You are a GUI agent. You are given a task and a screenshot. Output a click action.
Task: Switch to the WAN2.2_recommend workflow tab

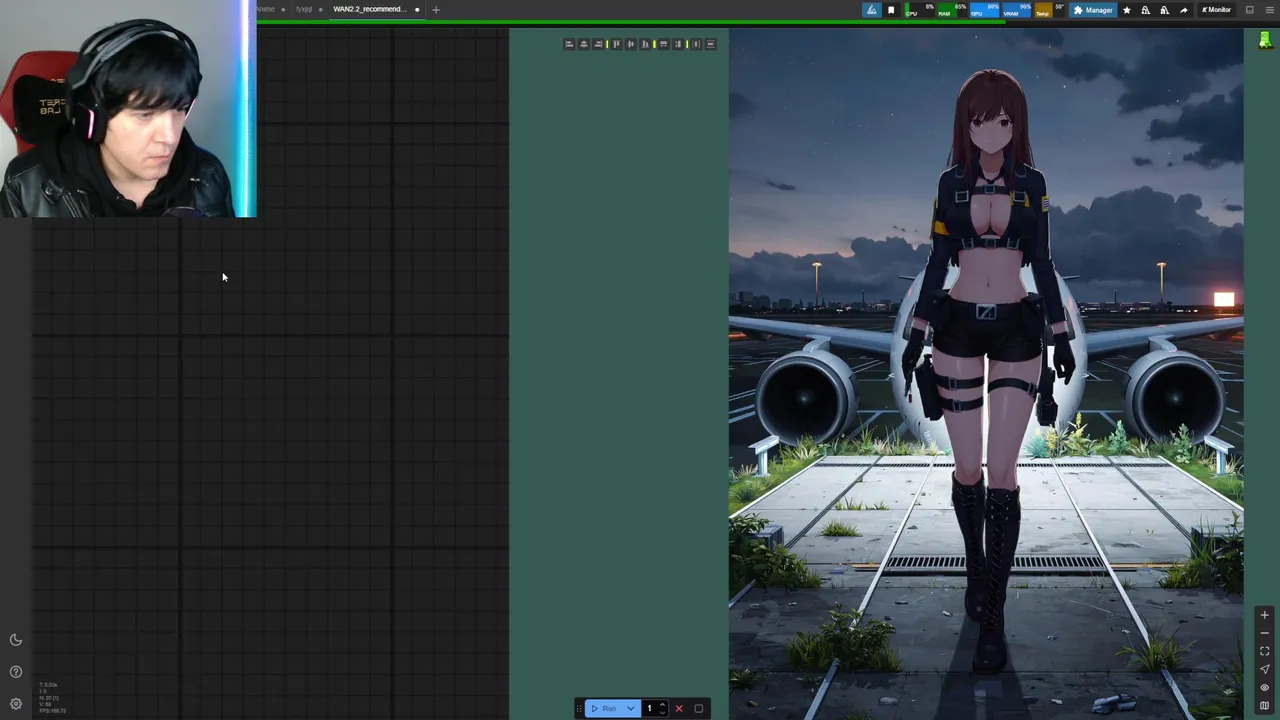tap(370, 9)
